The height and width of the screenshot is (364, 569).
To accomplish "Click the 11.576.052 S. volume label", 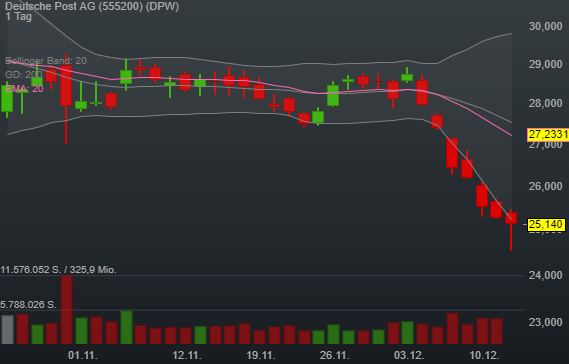I will pyautogui.click(x=58, y=270).
